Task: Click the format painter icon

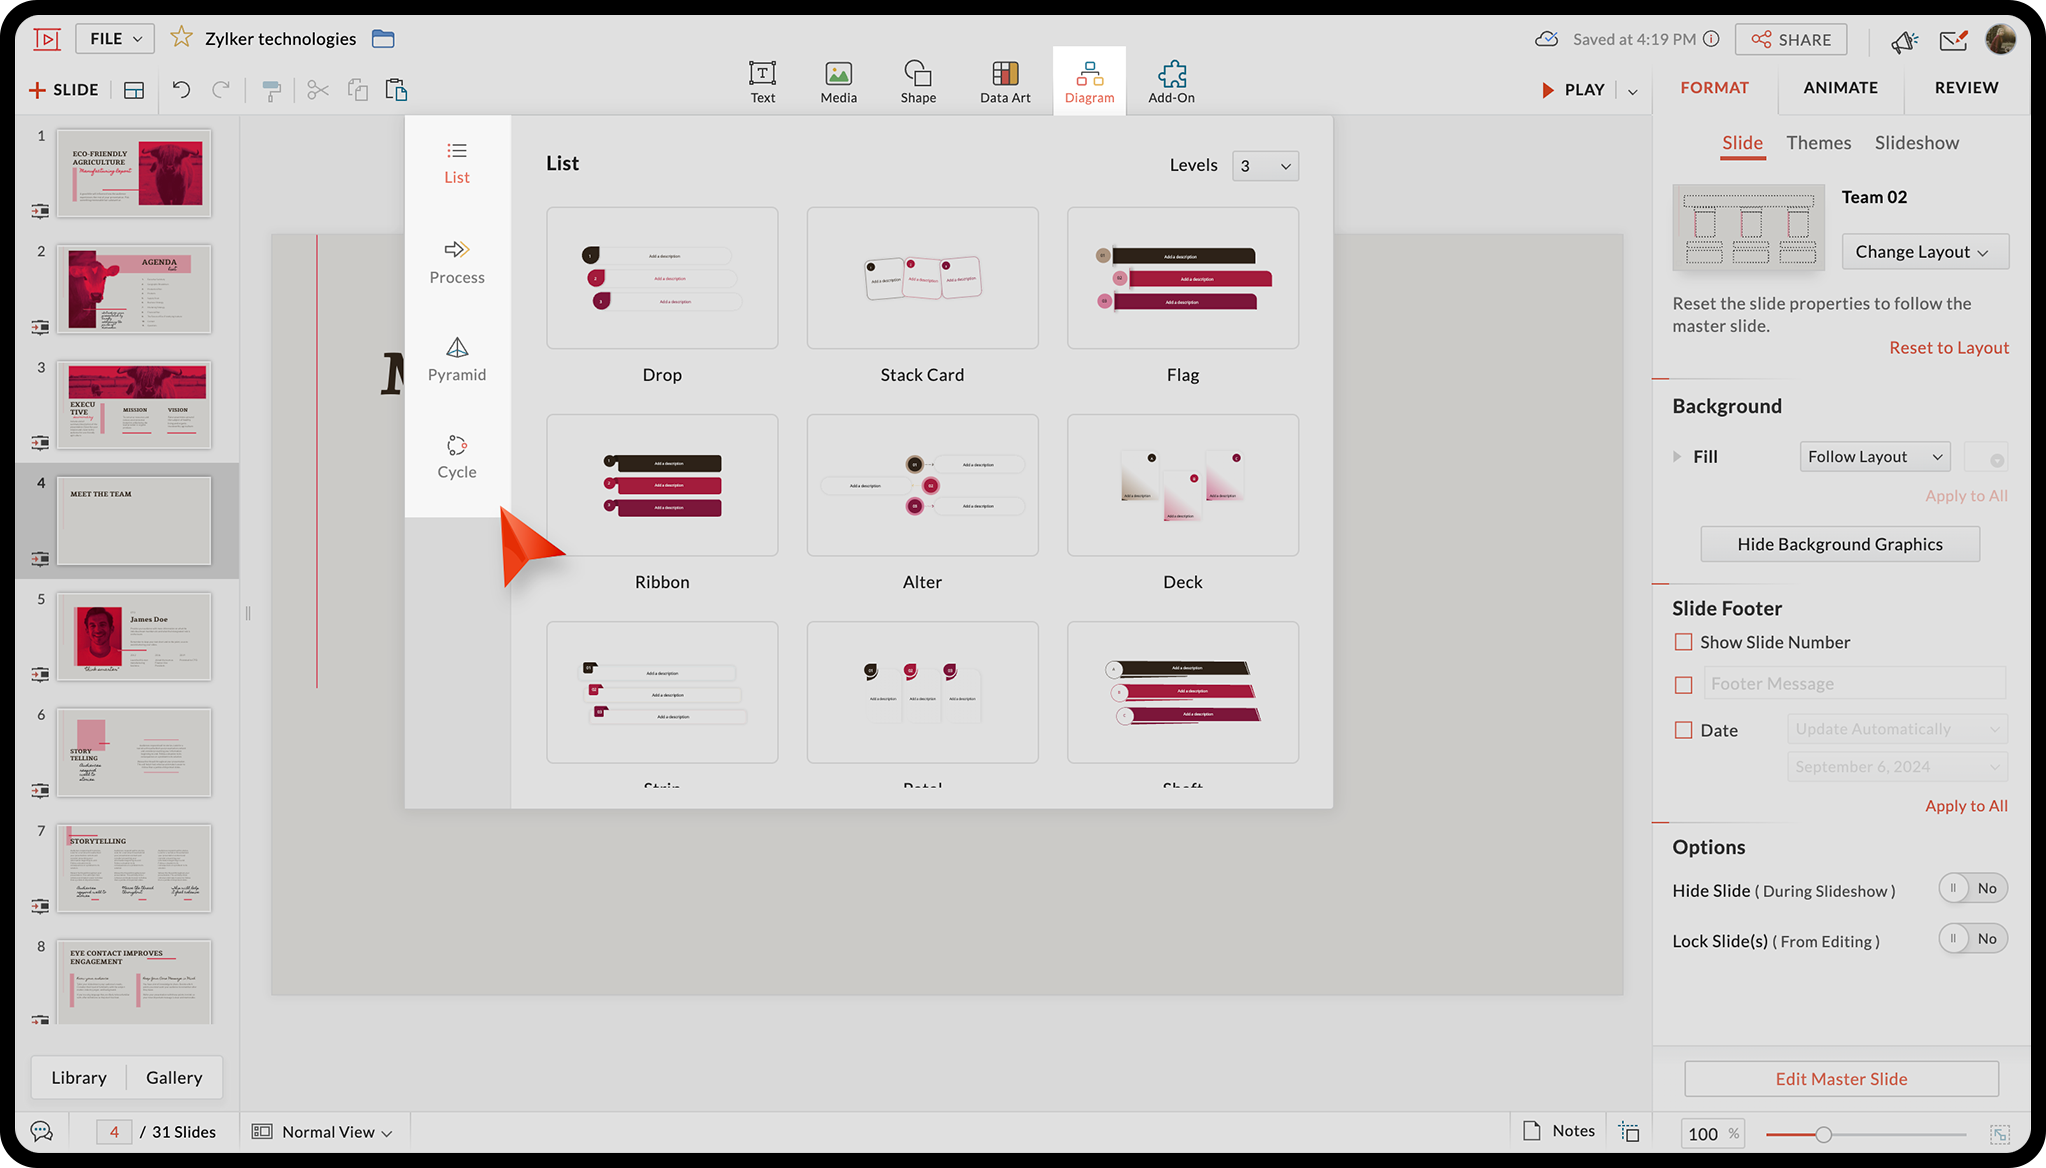Action: pos(271,90)
